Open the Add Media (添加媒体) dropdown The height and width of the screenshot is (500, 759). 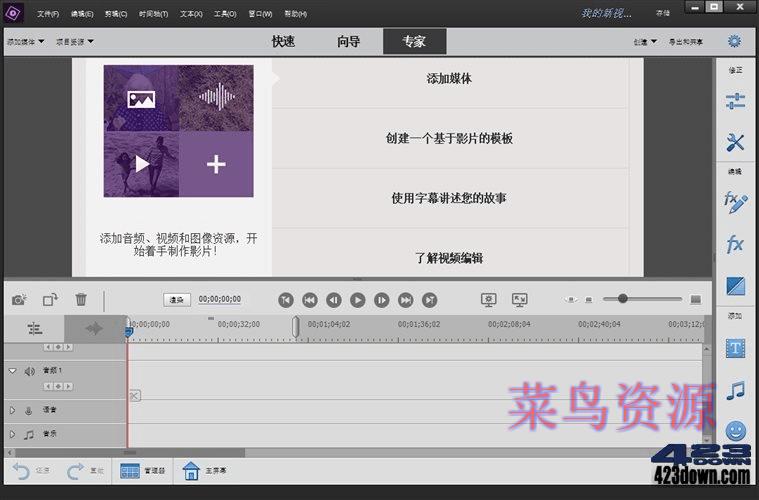(x=25, y=42)
